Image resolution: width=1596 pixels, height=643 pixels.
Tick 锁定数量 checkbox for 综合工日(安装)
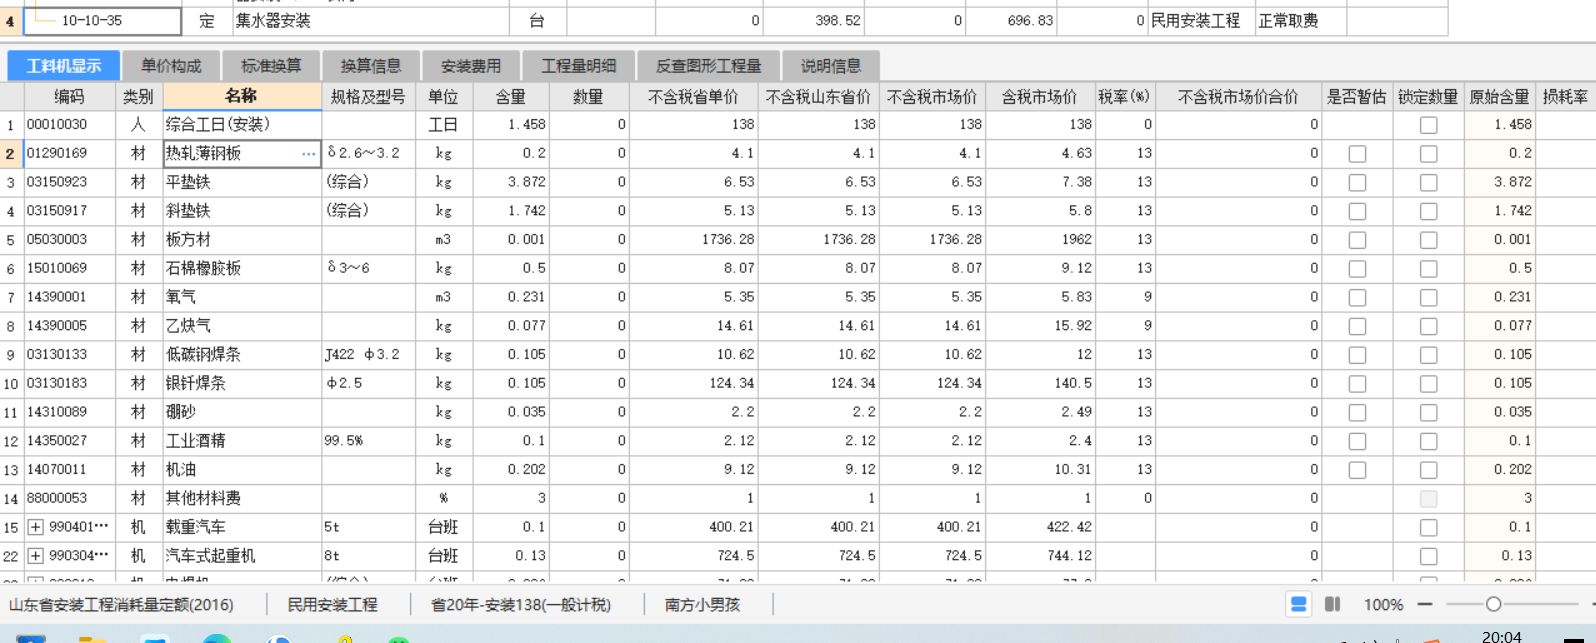[1428, 125]
